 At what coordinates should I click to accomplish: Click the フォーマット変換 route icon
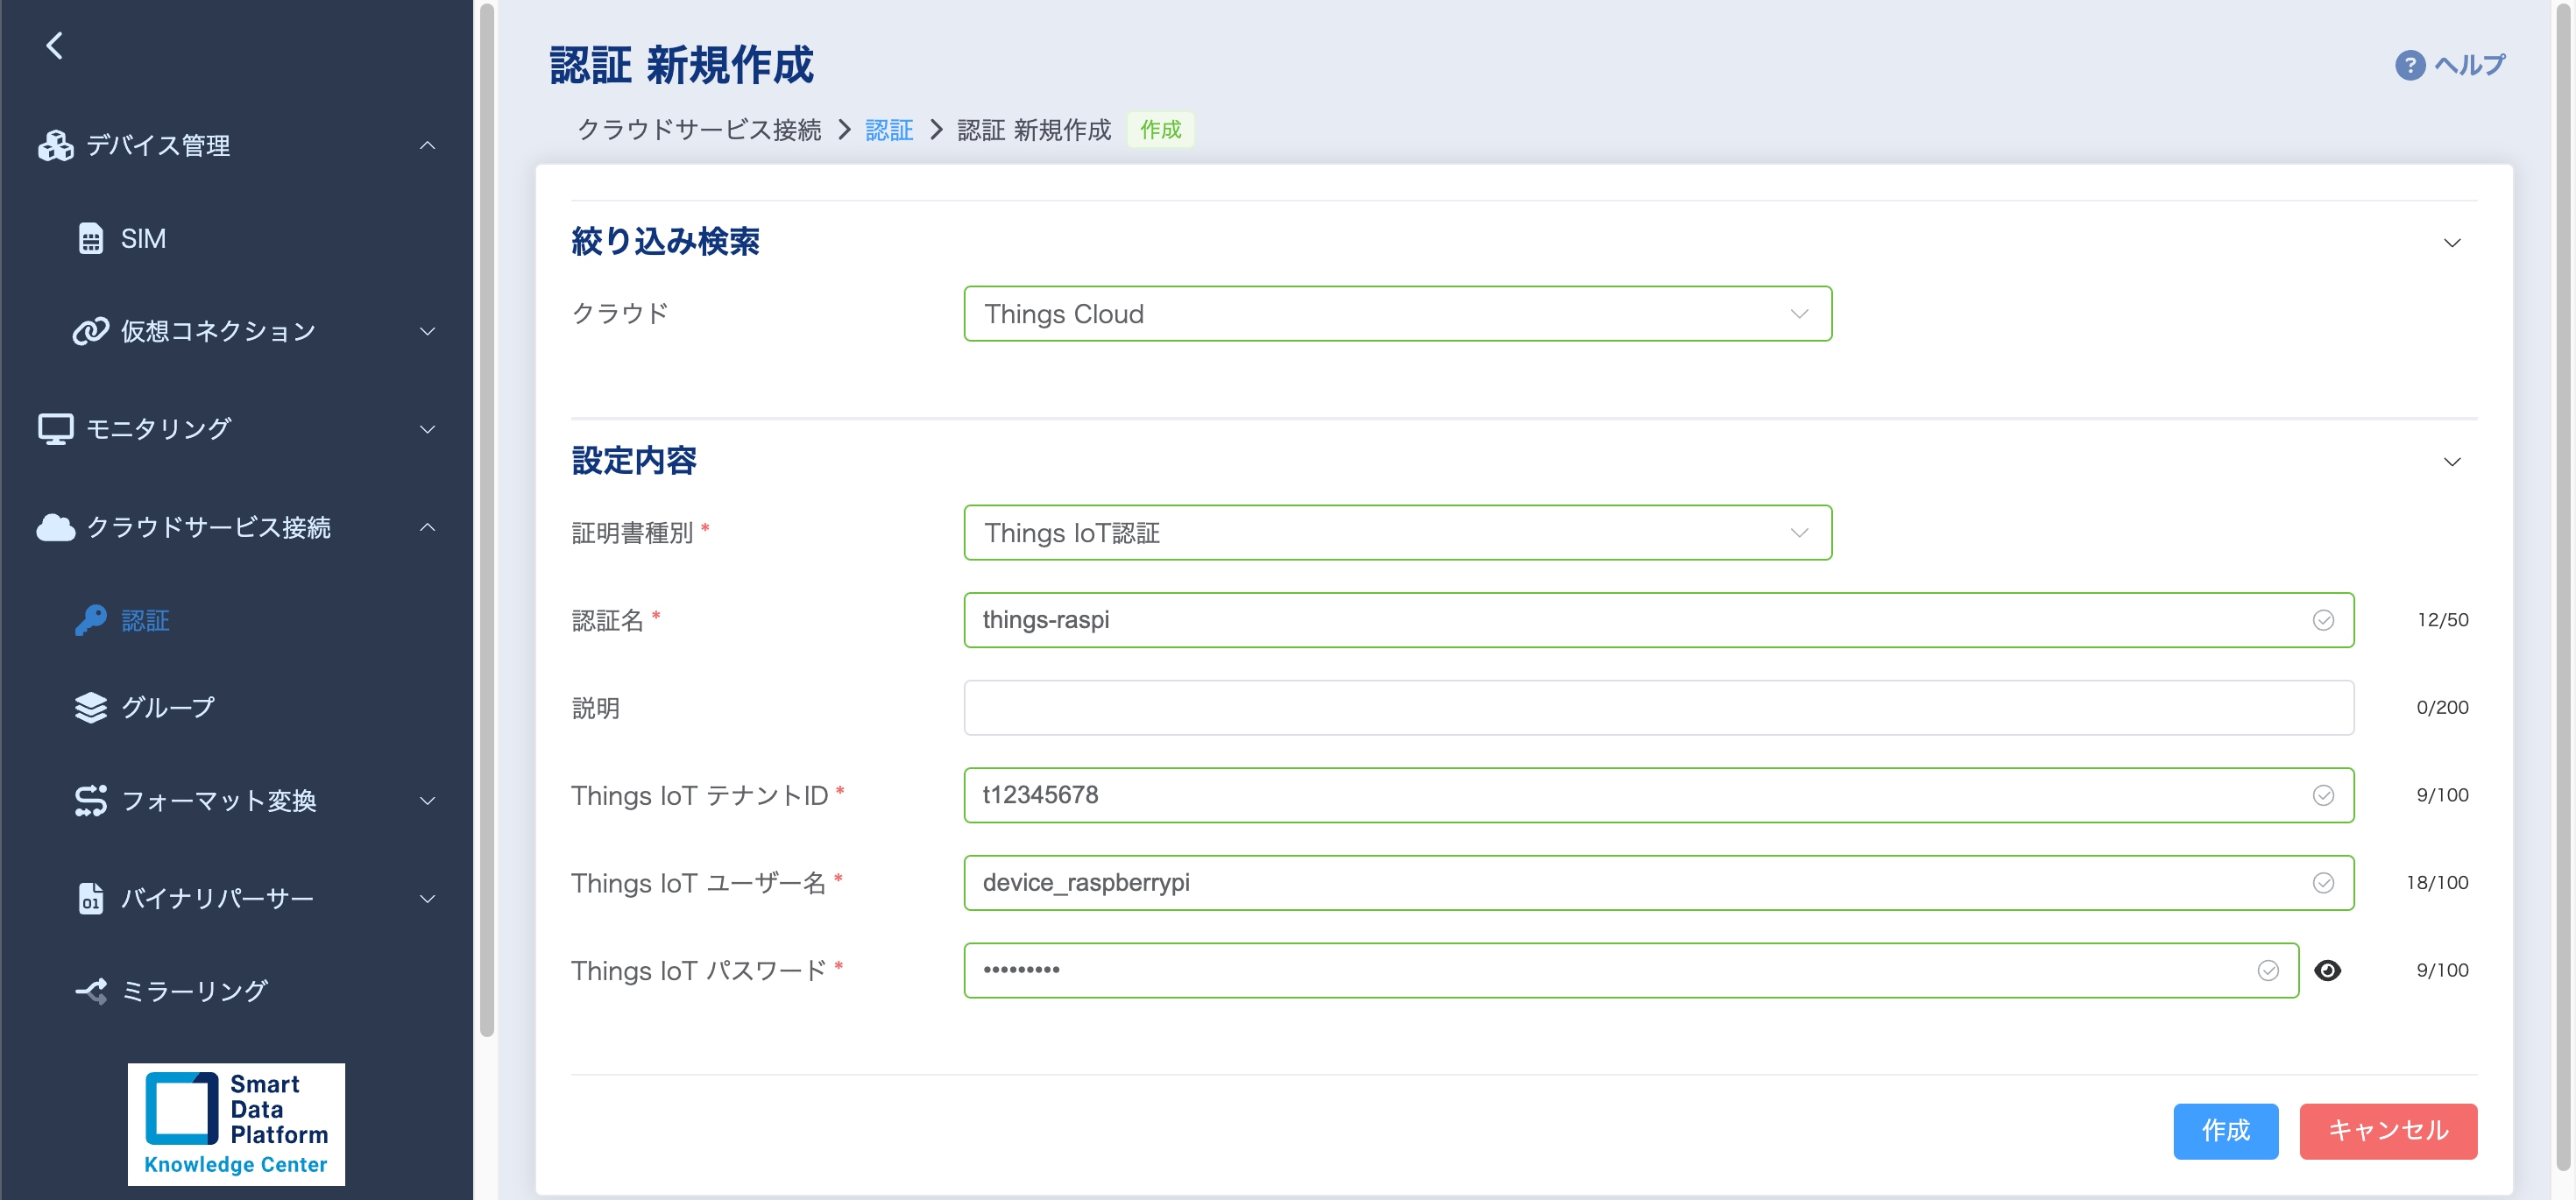click(91, 800)
